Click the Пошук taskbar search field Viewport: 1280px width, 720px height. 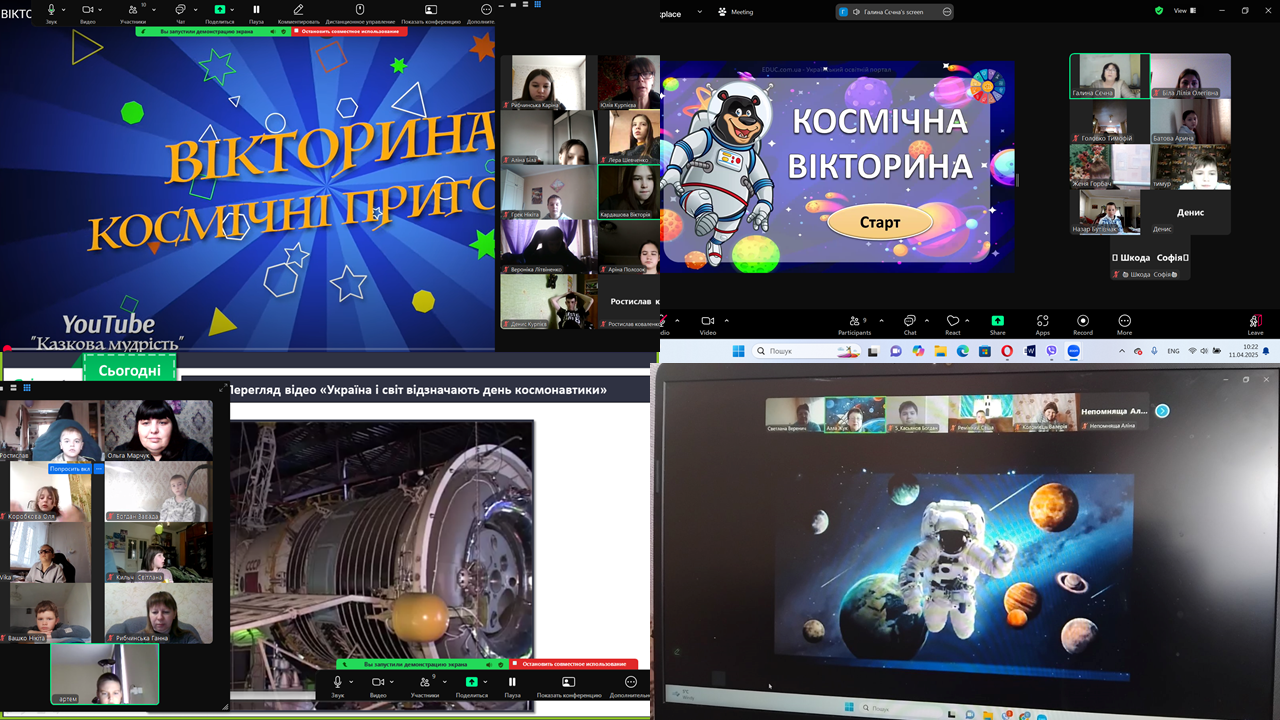coord(807,351)
